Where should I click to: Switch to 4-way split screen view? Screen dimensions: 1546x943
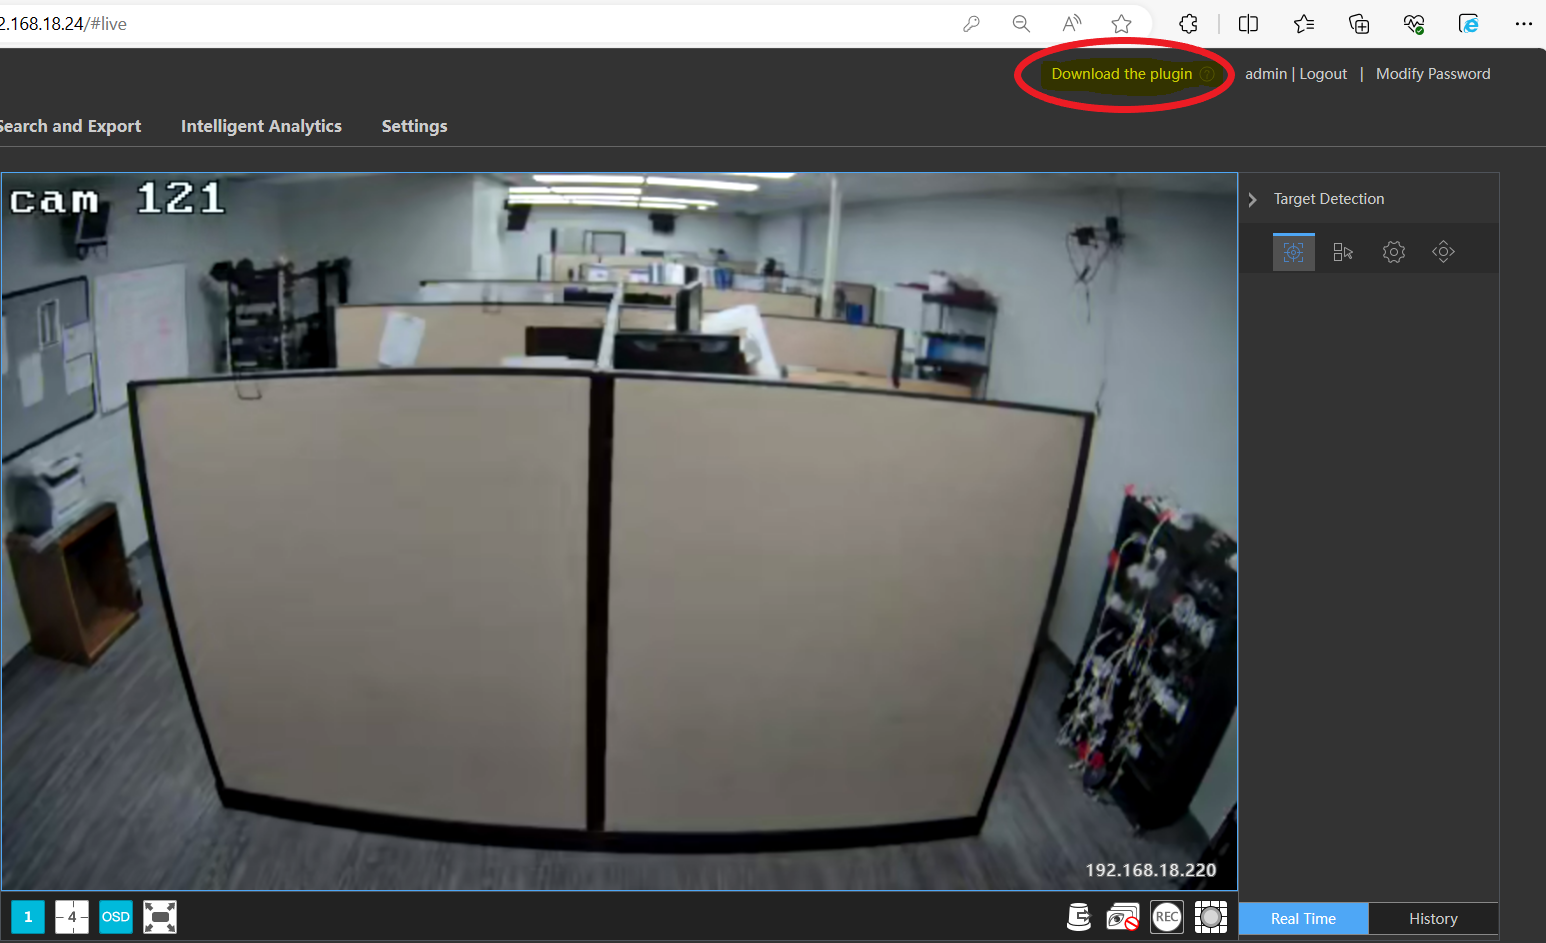[71, 916]
